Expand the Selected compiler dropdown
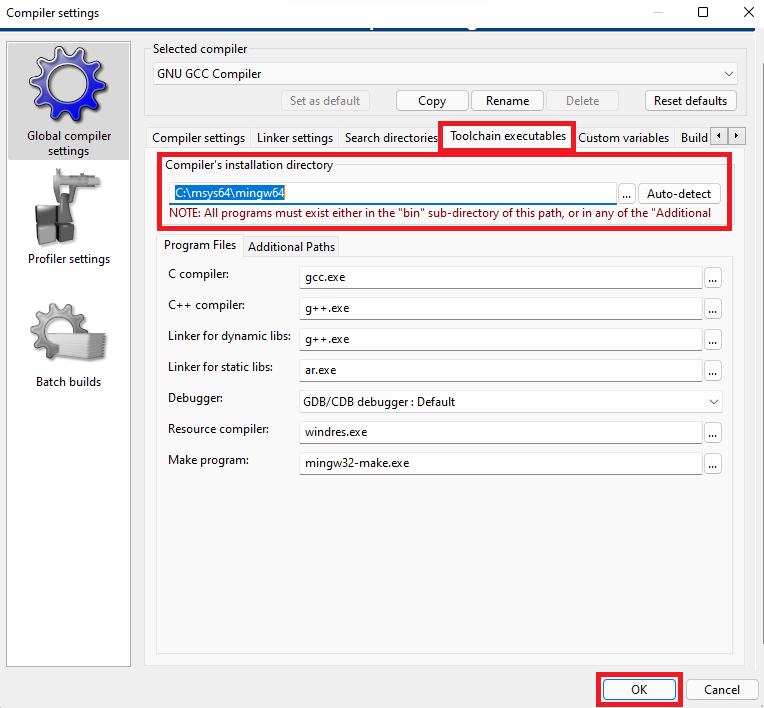Image resolution: width=764 pixels, height=708 pixels. click(445, 74)
